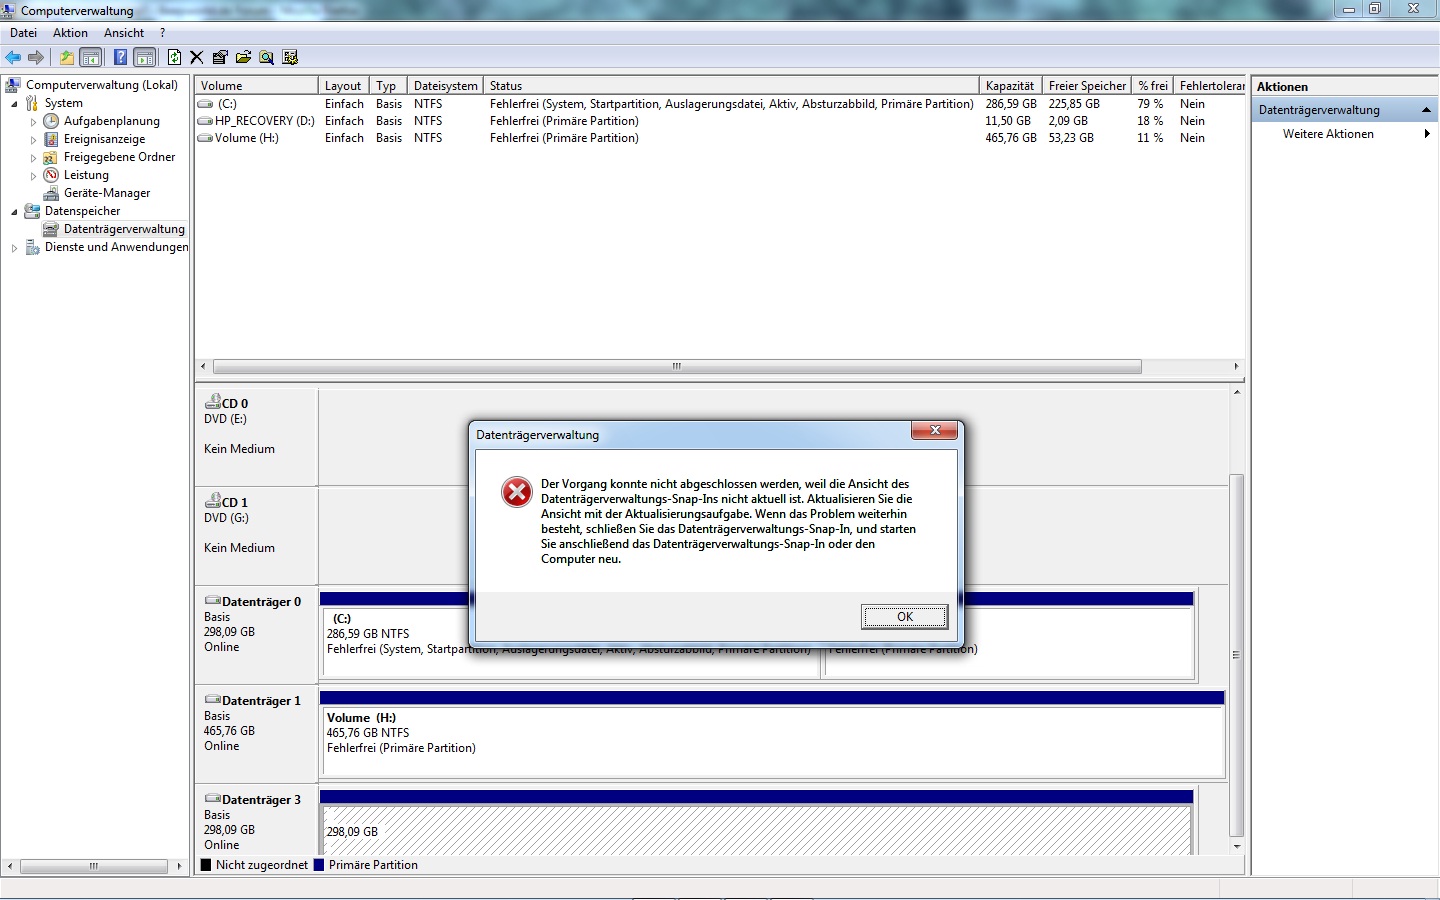Image resolution: width=1440 pixels, height=900 pixels.
Task: Click the Status column header
Action: click(731, 86)
